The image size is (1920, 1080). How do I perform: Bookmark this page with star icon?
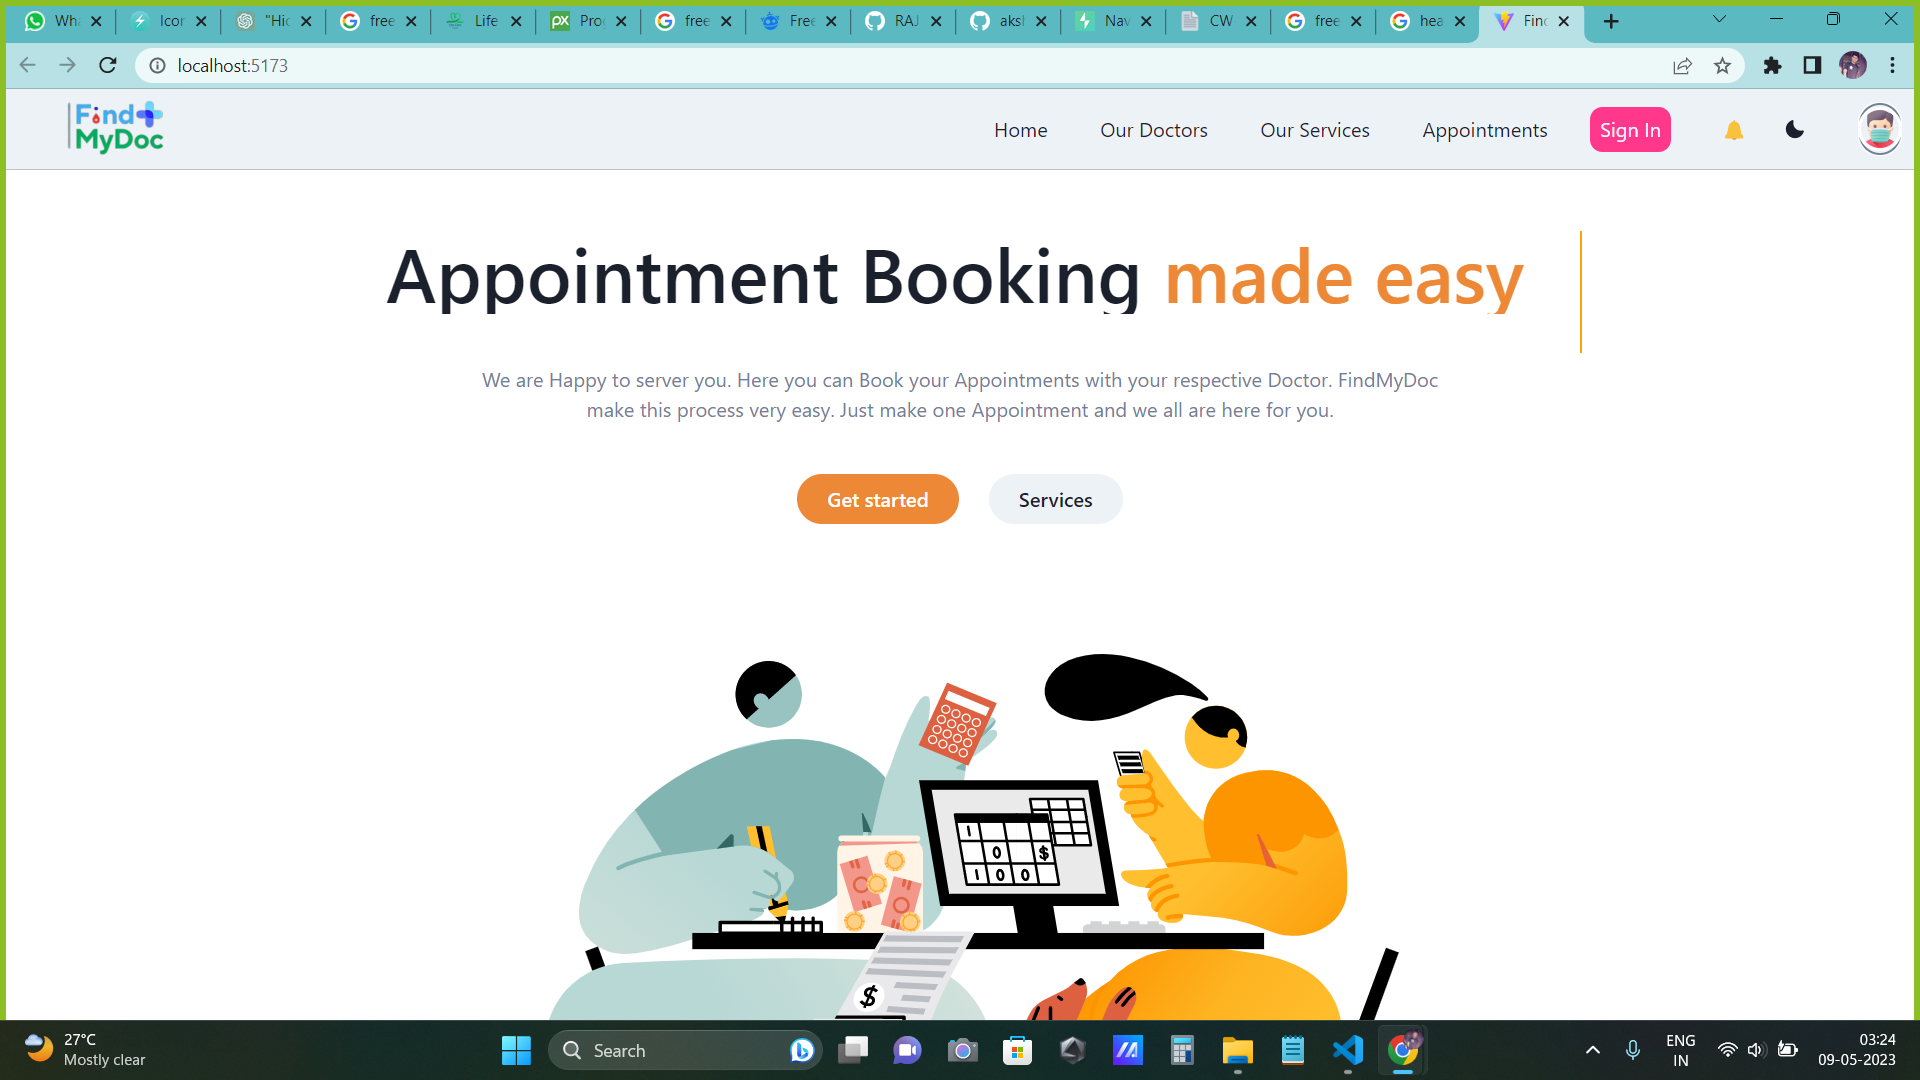tap(1722, 66)
